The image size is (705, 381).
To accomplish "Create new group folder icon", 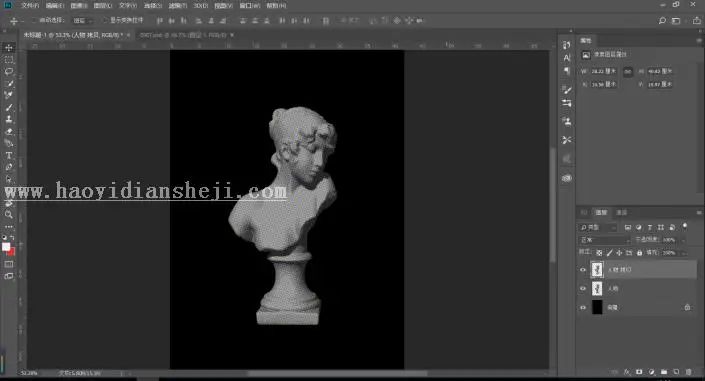I will click(x=664, y=372).
